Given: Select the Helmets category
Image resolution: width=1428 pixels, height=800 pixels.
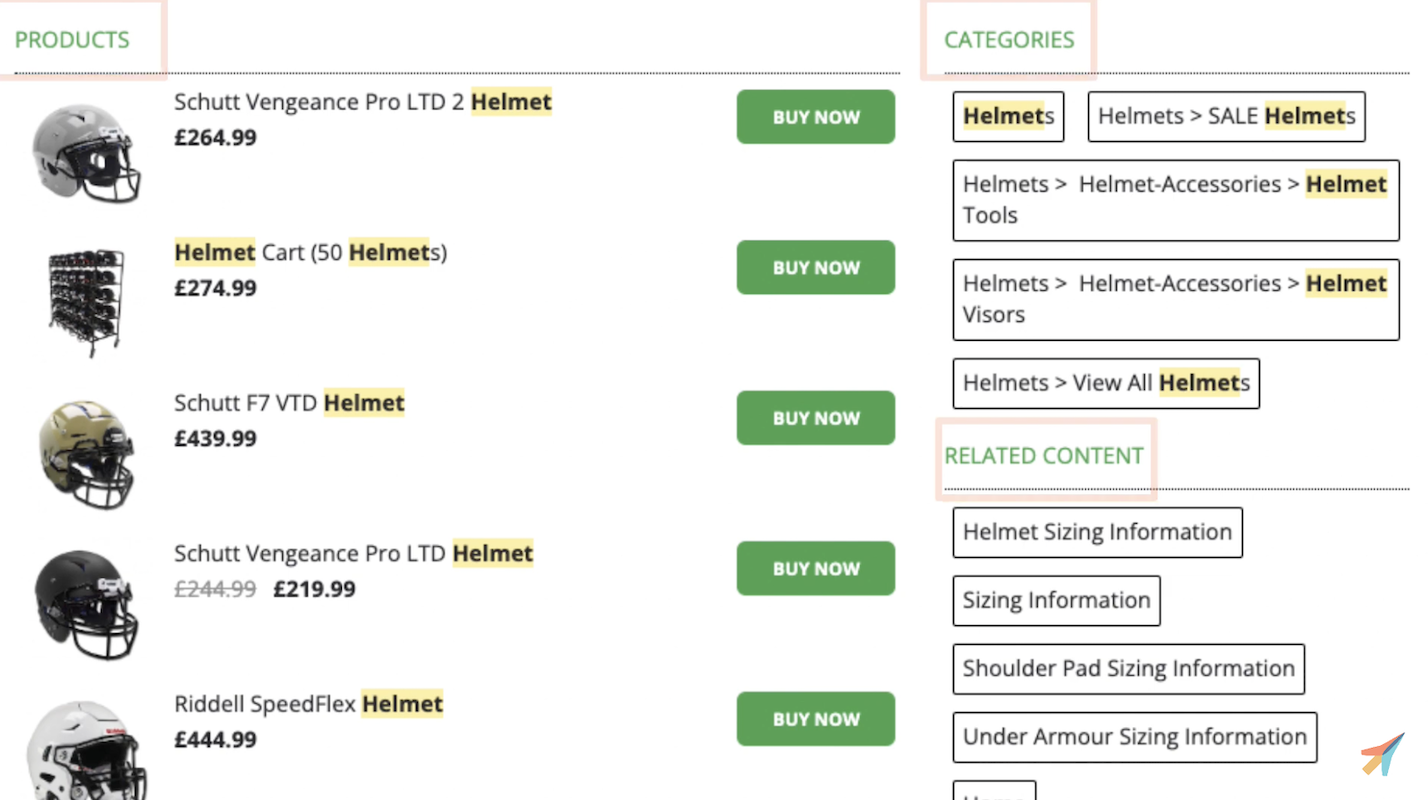Looking at the screenshot, I should tap(1008, 116).
